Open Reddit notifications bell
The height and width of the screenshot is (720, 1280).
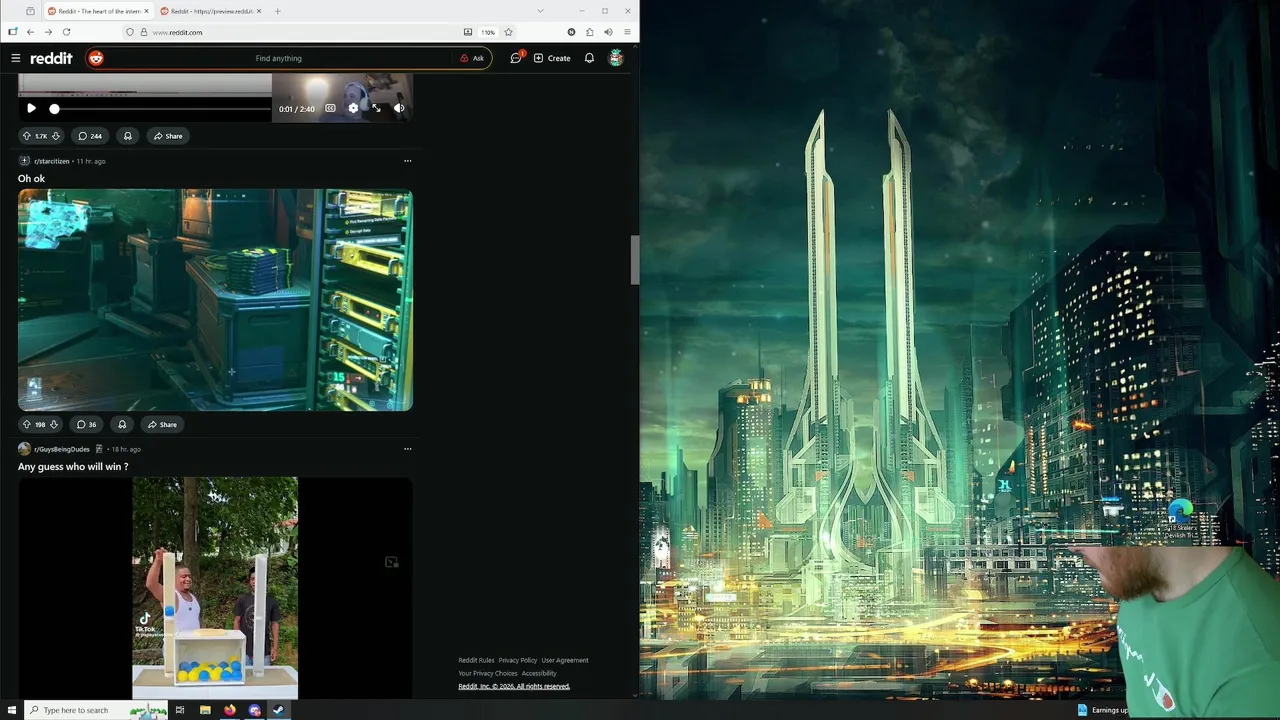point(589,58)
